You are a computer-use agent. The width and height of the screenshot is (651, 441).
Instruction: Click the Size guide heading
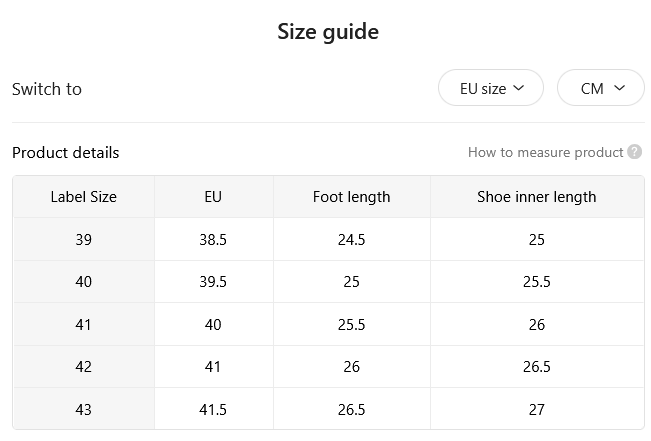pyautogui.click(x=328, y=32)
